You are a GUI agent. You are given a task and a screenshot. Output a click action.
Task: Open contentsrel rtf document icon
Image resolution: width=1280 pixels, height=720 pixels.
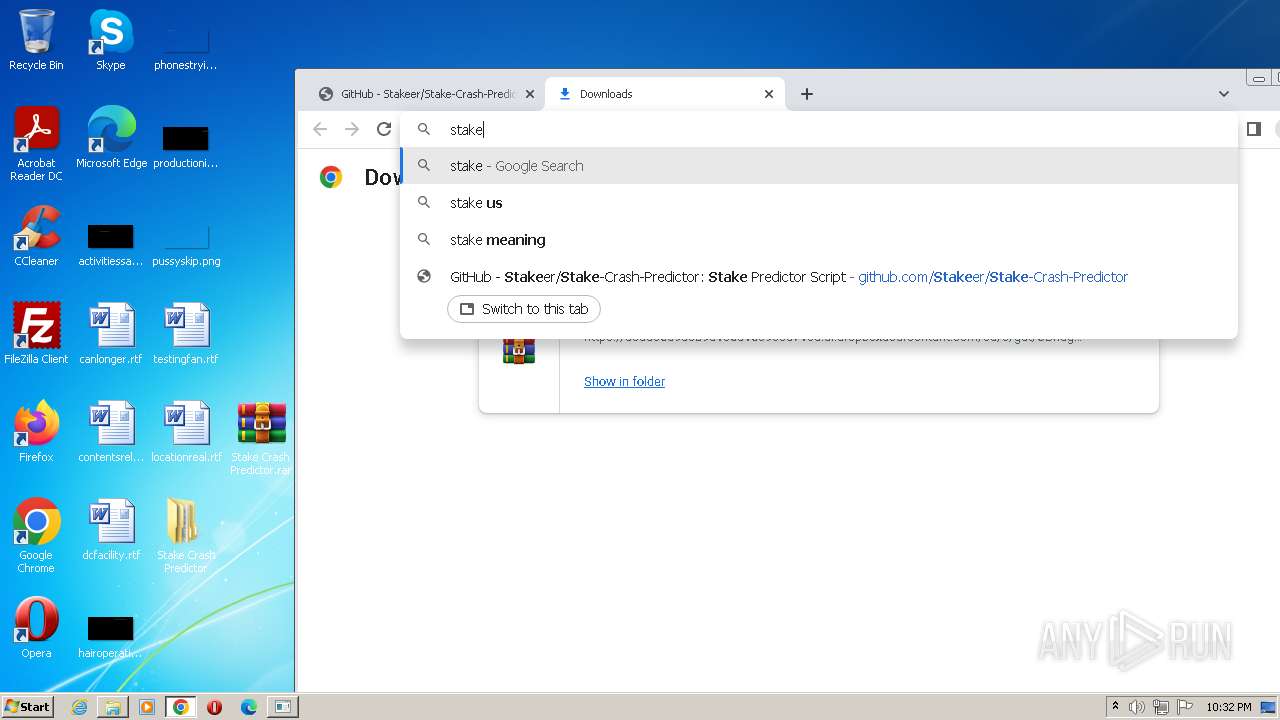pyautogui.click(x=110, y=432)
